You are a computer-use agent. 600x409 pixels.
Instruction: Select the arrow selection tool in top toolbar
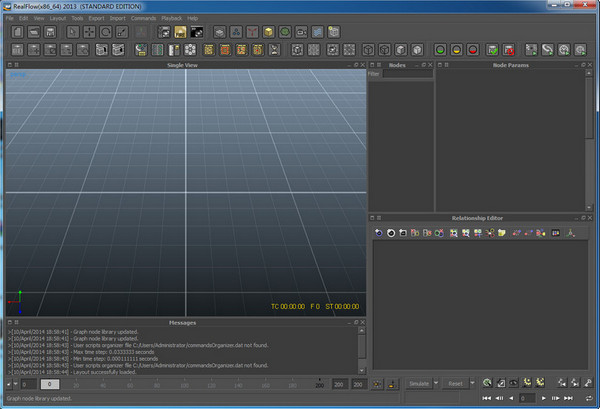click(74, 32)
